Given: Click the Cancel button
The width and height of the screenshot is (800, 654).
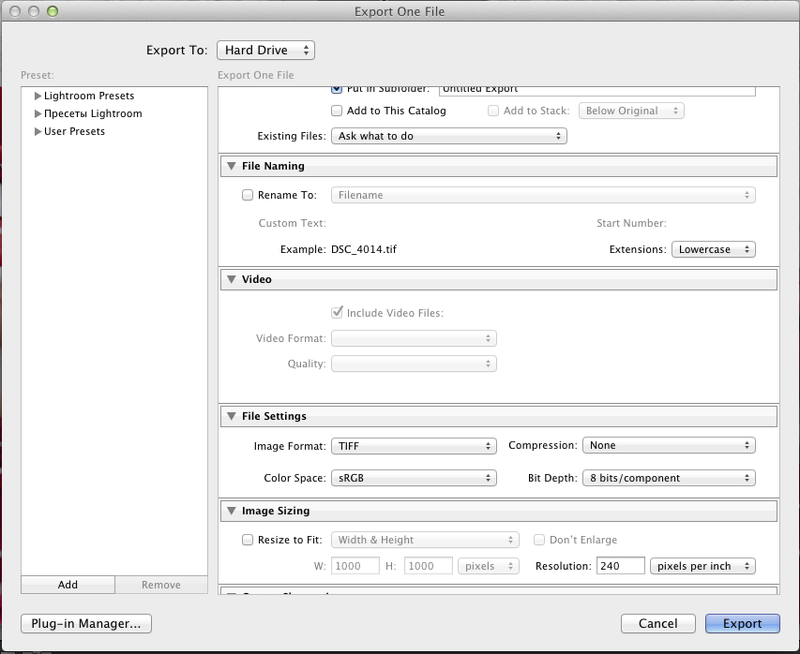Looking at the screenshot, I should tap(657, 623).
